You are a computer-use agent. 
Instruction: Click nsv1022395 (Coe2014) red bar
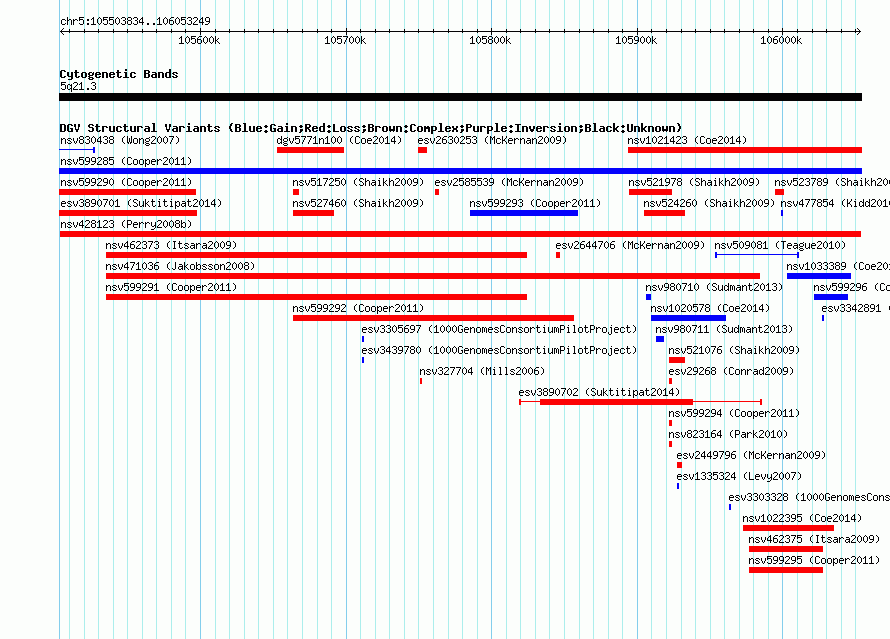pyautogui.click(x=788, y=528)
